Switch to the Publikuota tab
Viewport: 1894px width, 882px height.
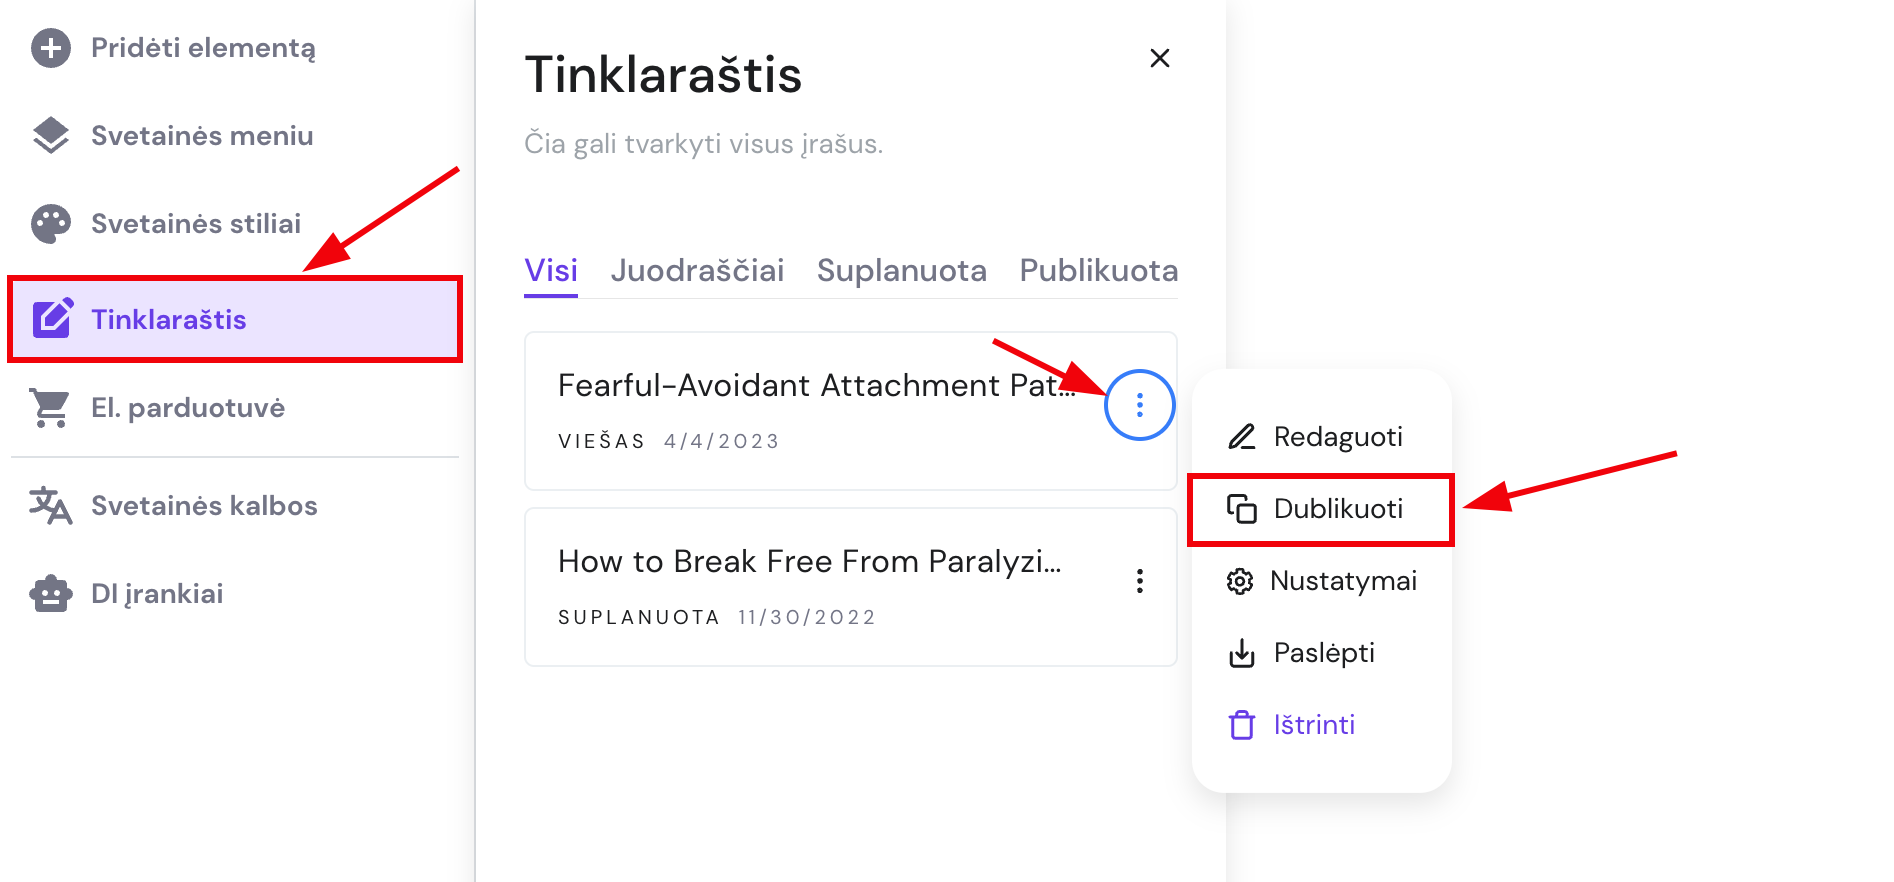[x=1097, y=270]
